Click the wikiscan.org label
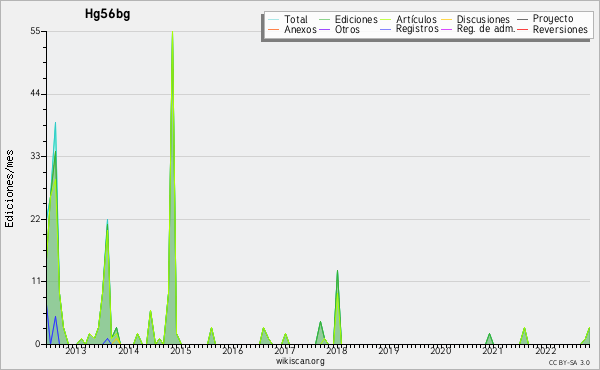This screenshot has height=370, width=600. pyautogui.click(x=300, y=361)
